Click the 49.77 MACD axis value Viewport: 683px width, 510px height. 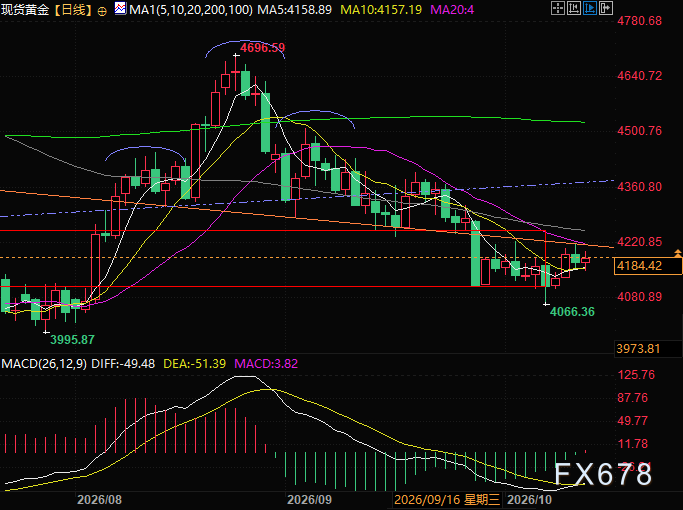pos(633,421)
